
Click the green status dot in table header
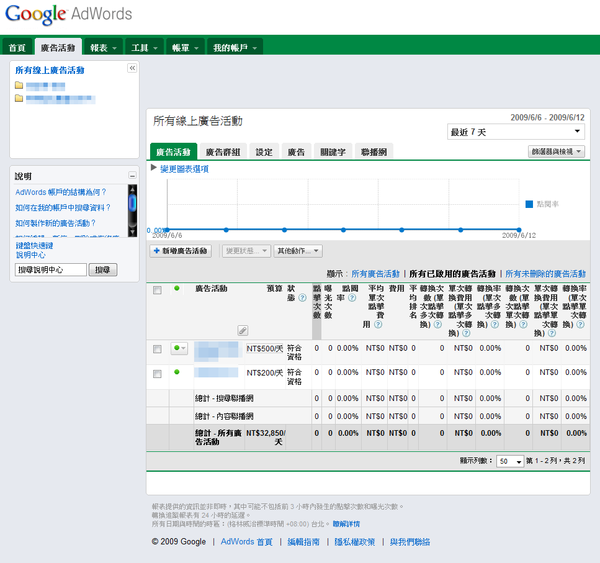[177, 288]
